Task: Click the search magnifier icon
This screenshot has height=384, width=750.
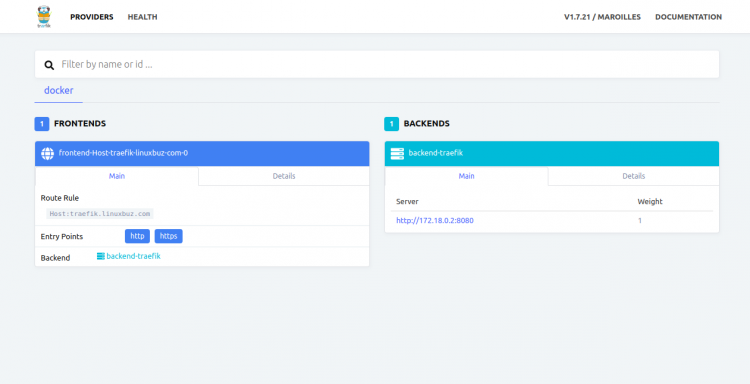Action: [49, 65]
